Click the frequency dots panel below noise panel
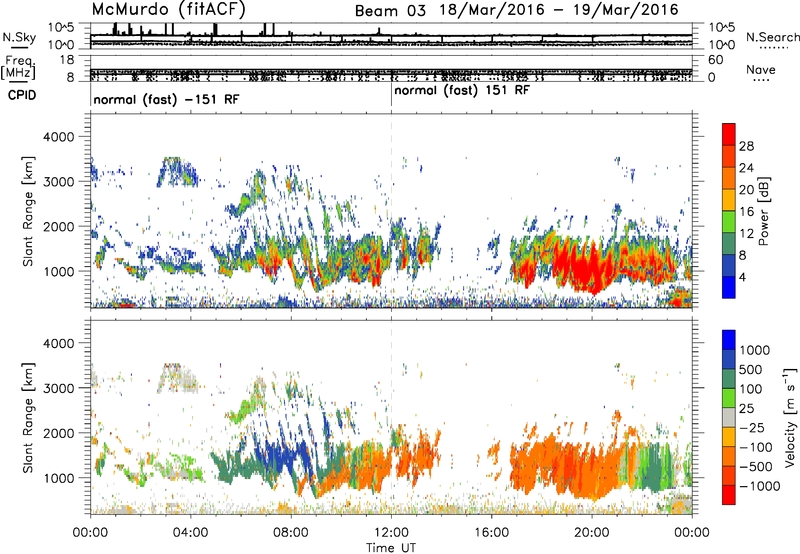 pos(391,68)
